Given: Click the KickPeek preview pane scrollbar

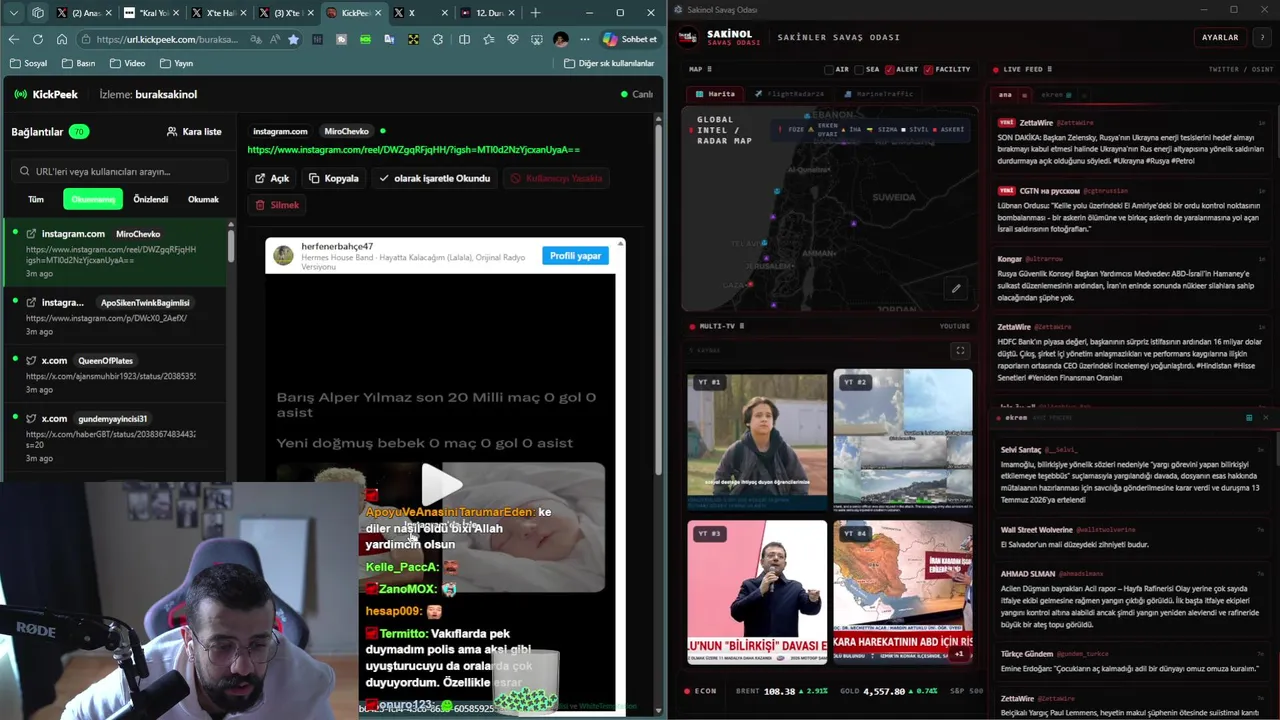Looking at the screenshot, I should point(657,300).
